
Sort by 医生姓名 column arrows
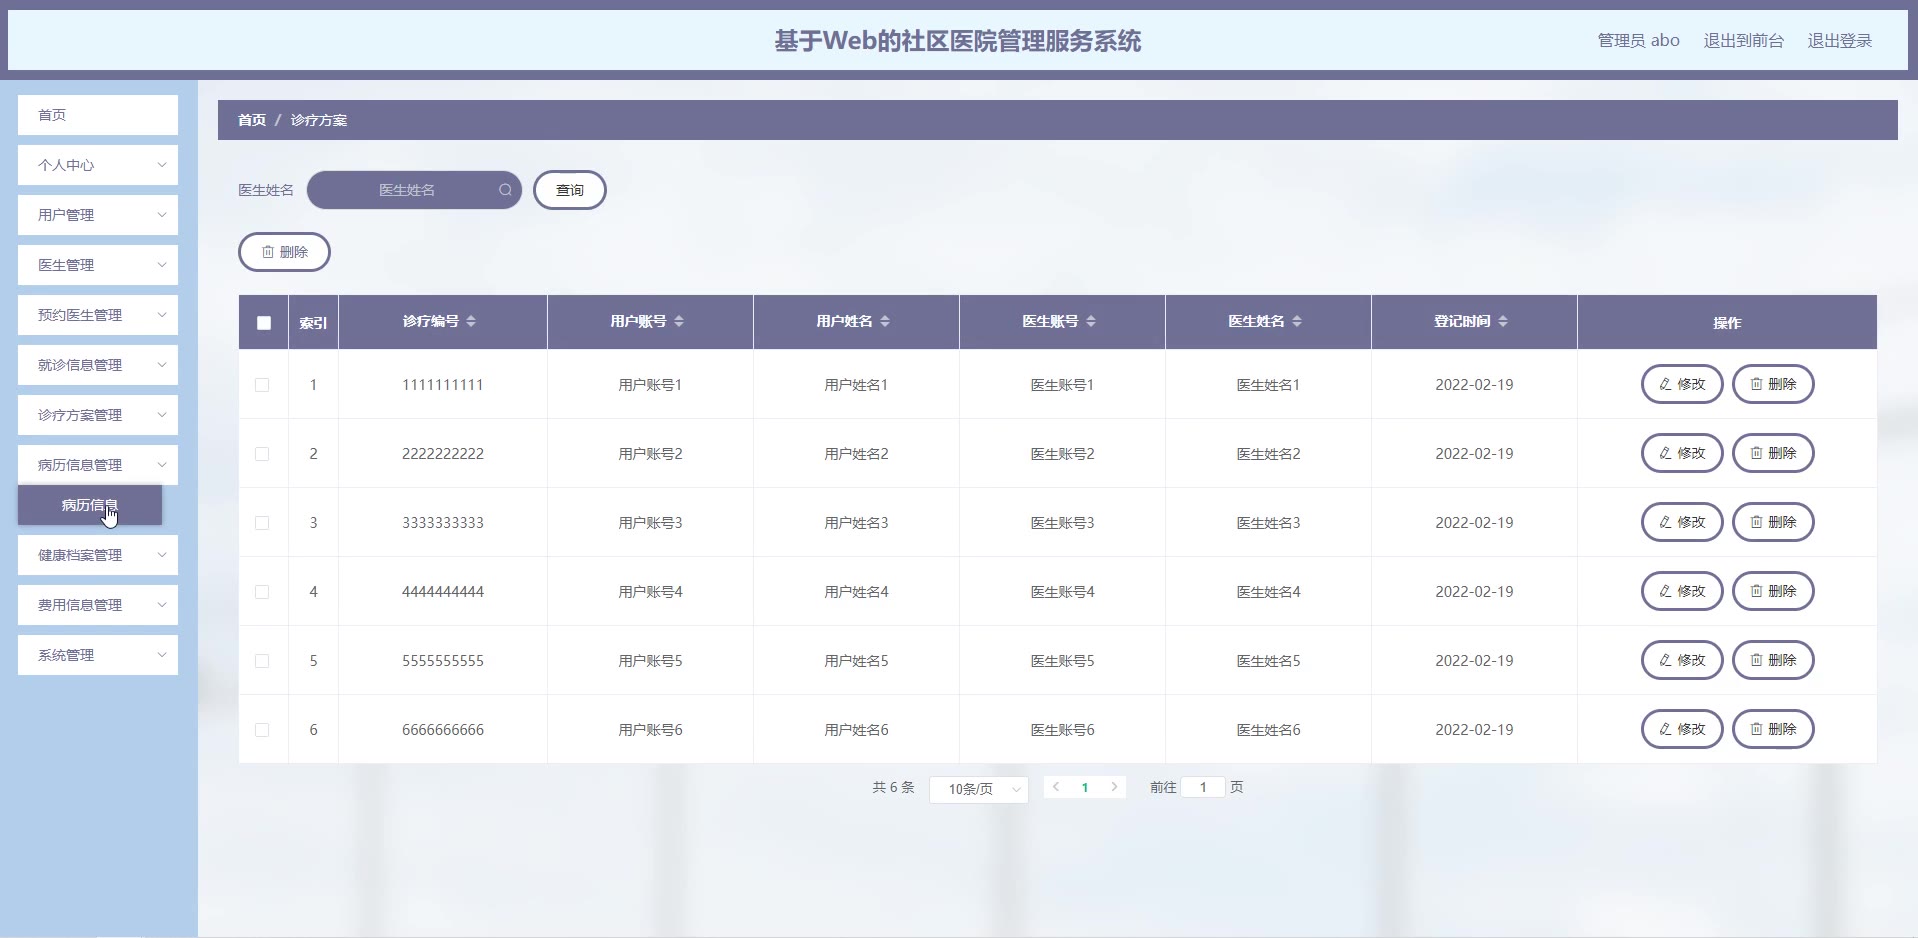pyautogui.click(x=1297, y=321)
